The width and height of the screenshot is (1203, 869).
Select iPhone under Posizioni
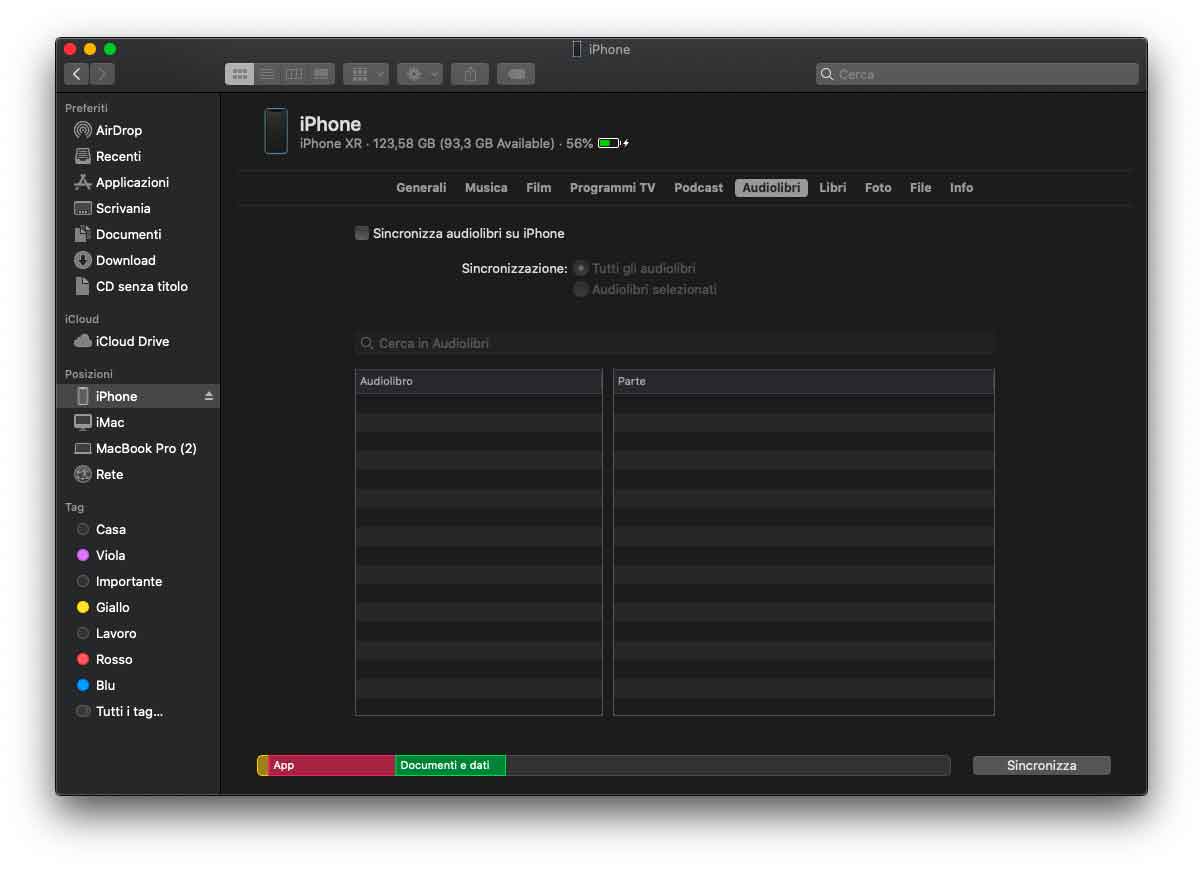138,396
